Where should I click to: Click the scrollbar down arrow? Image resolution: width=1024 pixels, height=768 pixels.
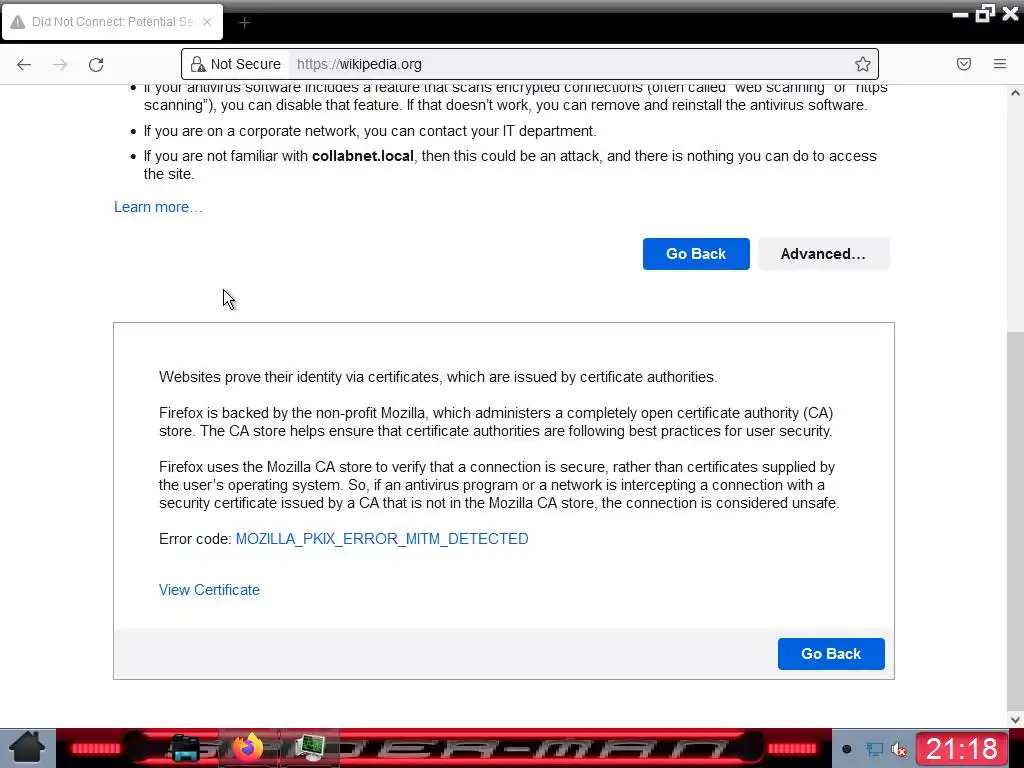1016,720
